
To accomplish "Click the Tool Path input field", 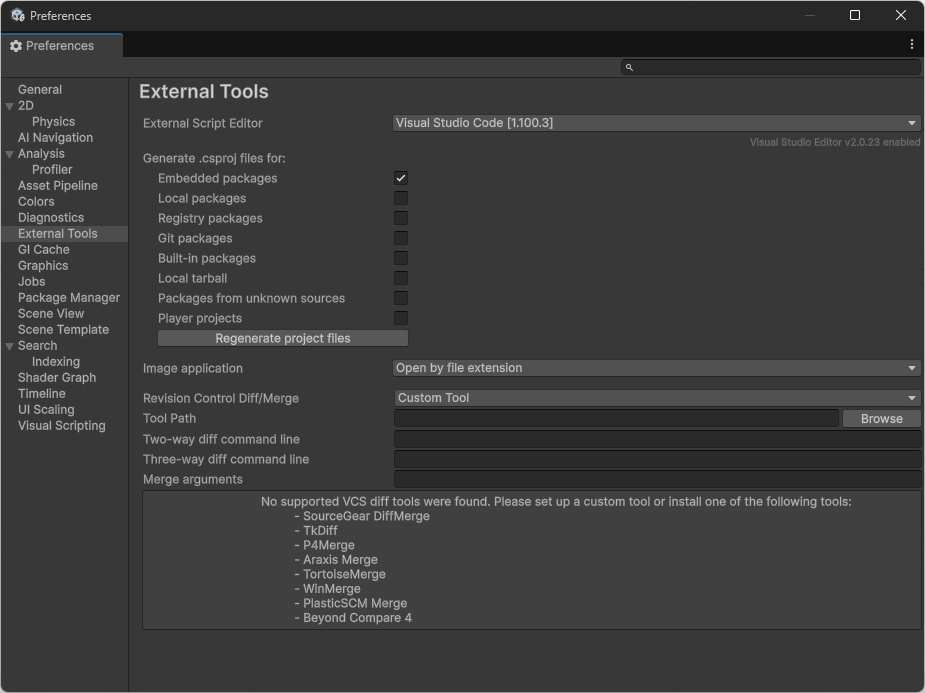I will point(615,418).
